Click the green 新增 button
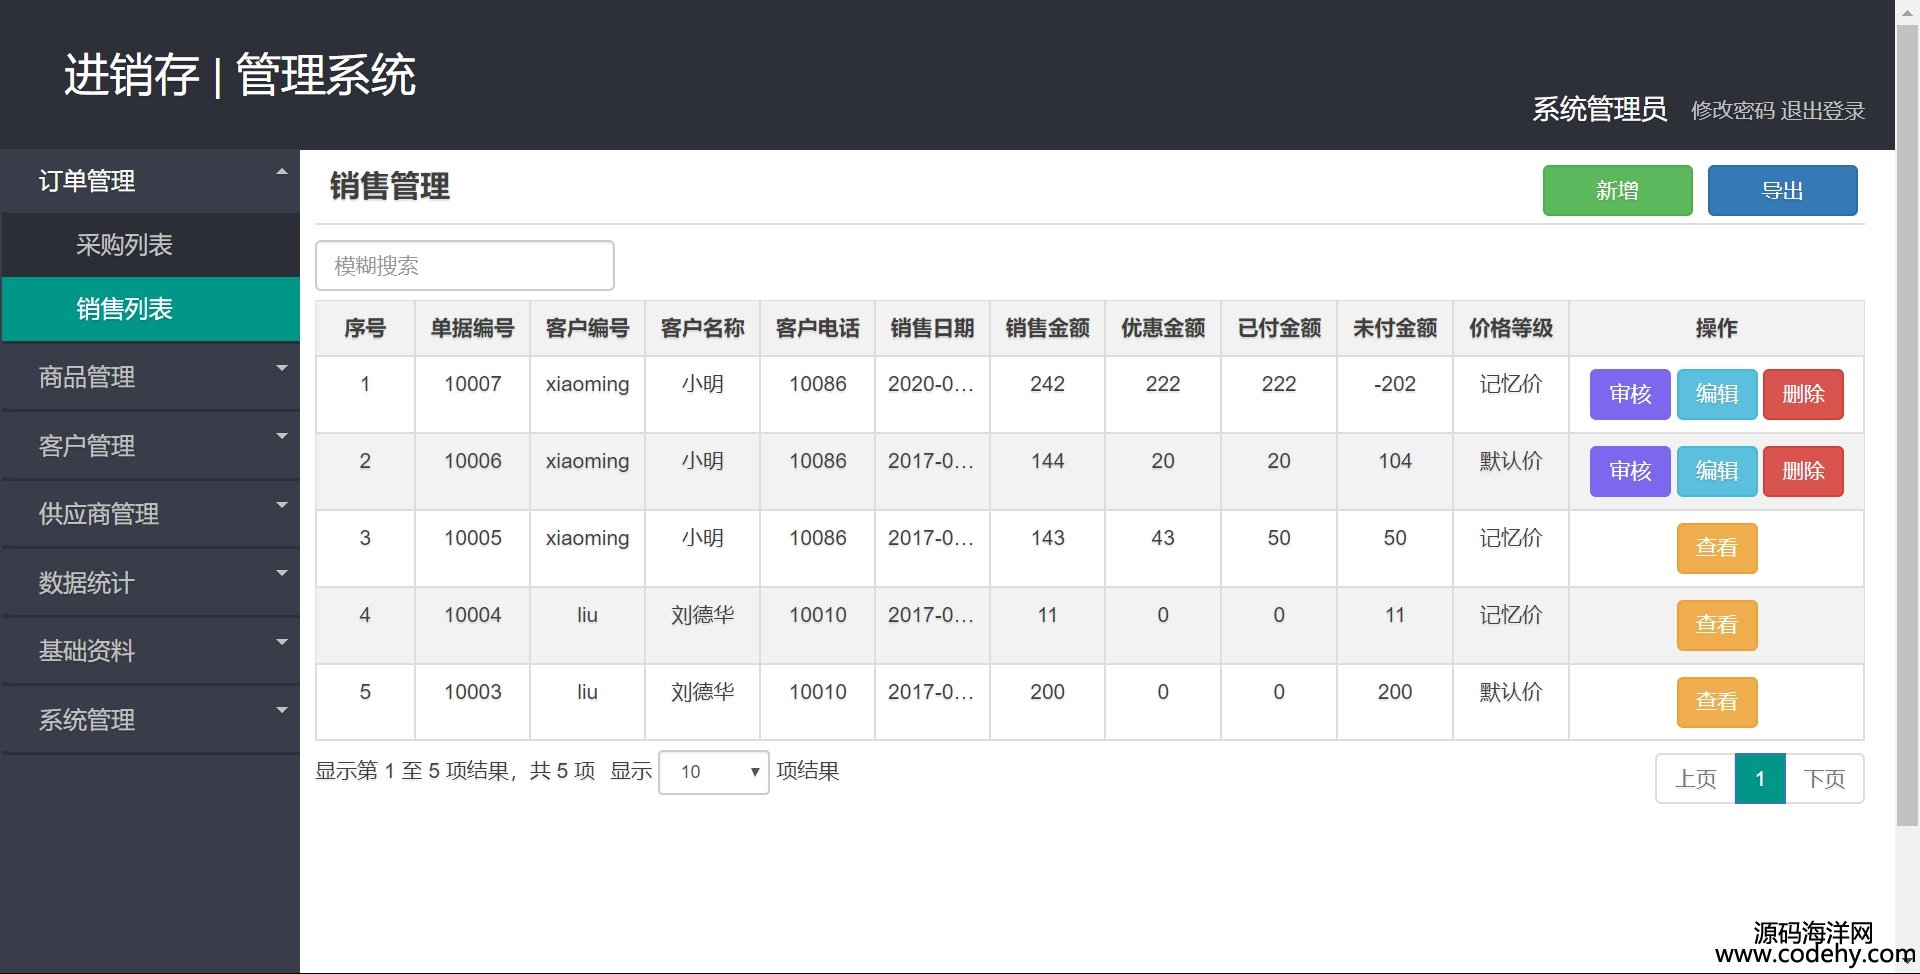The width and height of the screenshot is (1920, 974). [x=1617, y=190]
